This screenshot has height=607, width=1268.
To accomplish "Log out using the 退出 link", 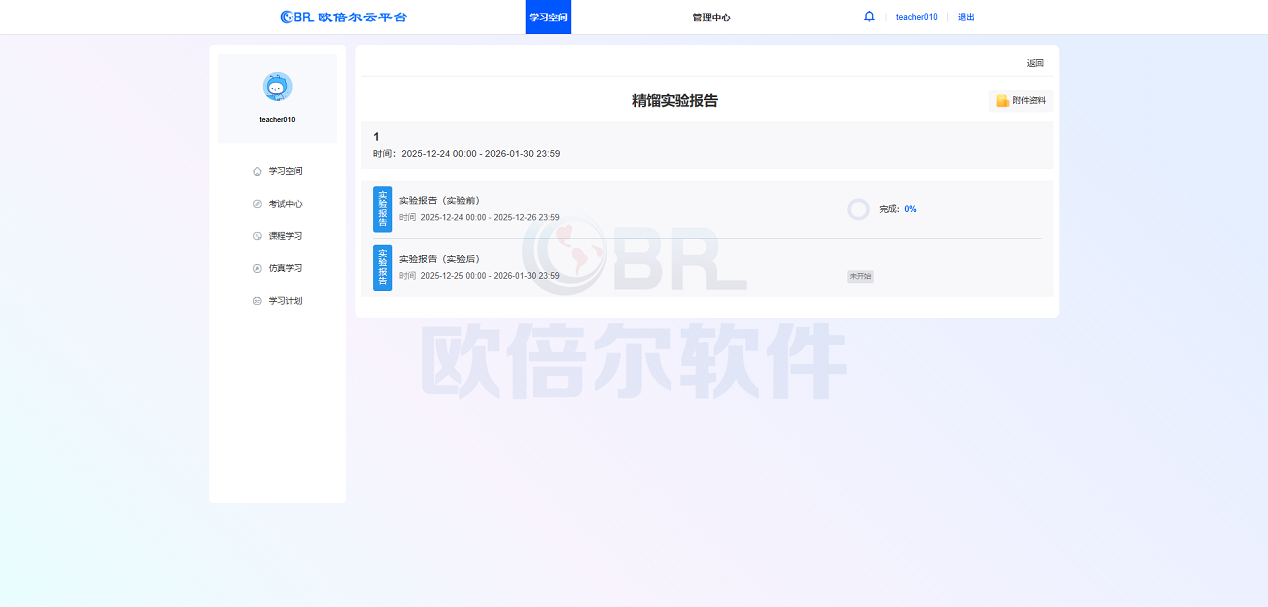I will click(x=966, y=17).
